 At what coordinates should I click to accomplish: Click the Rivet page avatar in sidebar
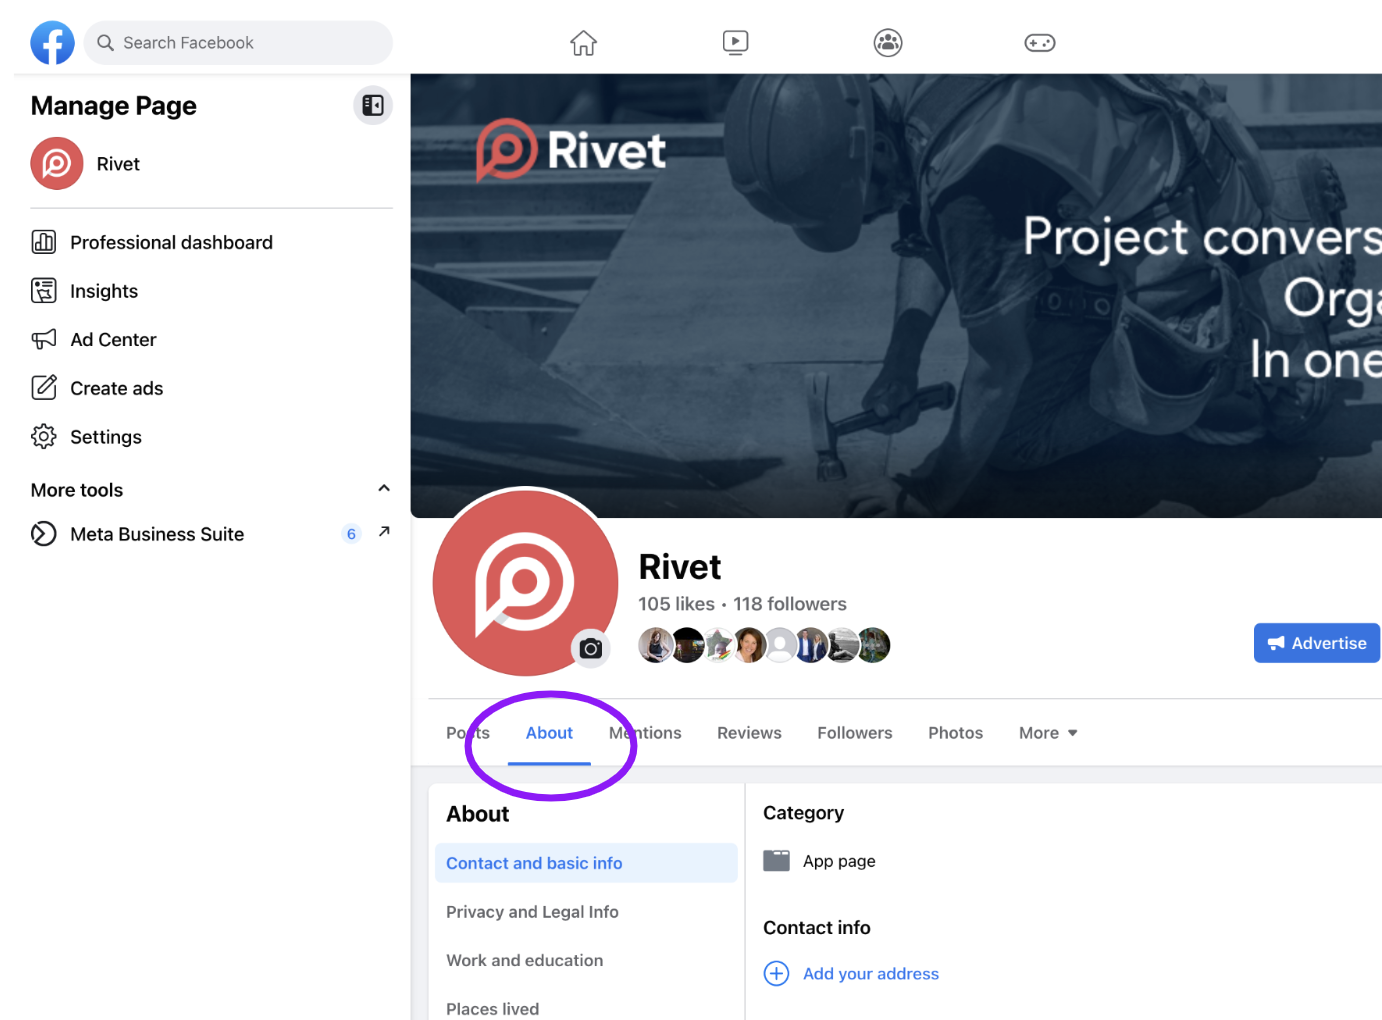(x=57, y=163)
